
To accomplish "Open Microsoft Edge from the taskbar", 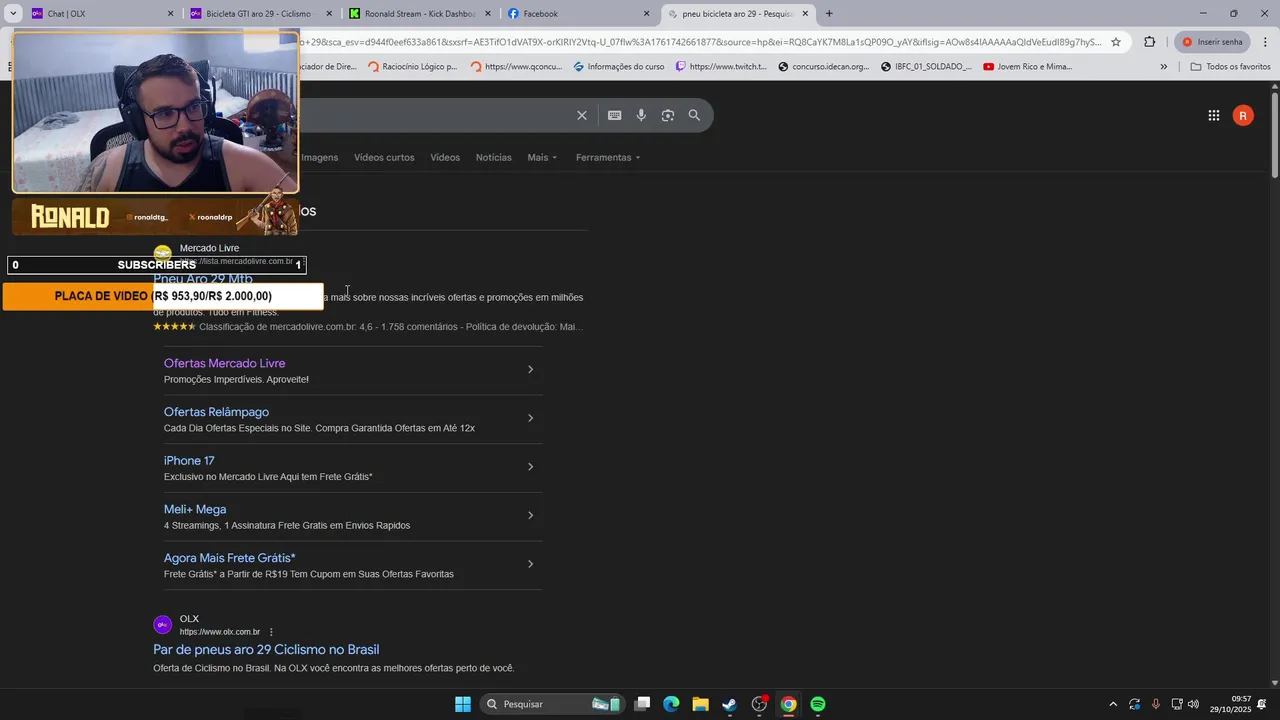I will [x=671, y=704].
